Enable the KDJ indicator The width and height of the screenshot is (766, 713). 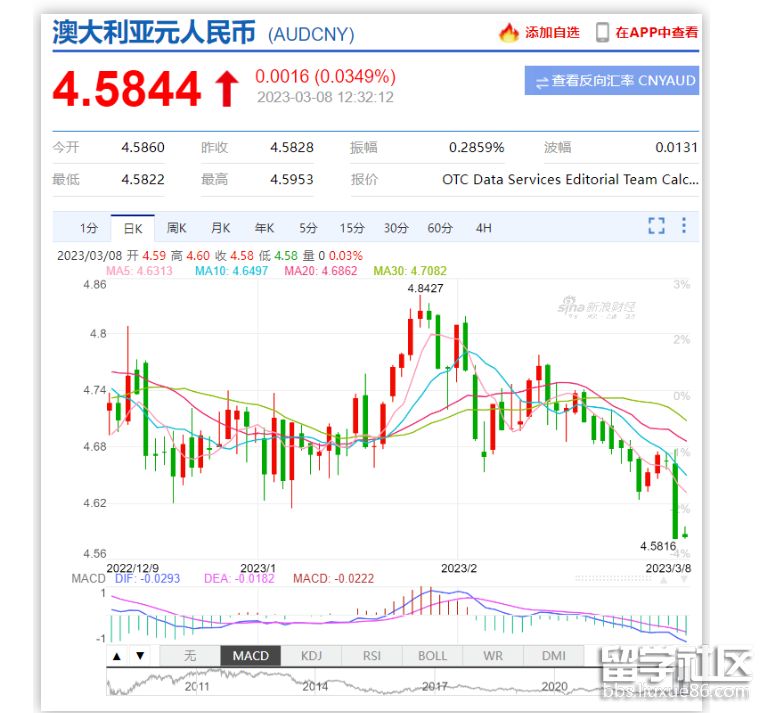(x=311, y=656)
